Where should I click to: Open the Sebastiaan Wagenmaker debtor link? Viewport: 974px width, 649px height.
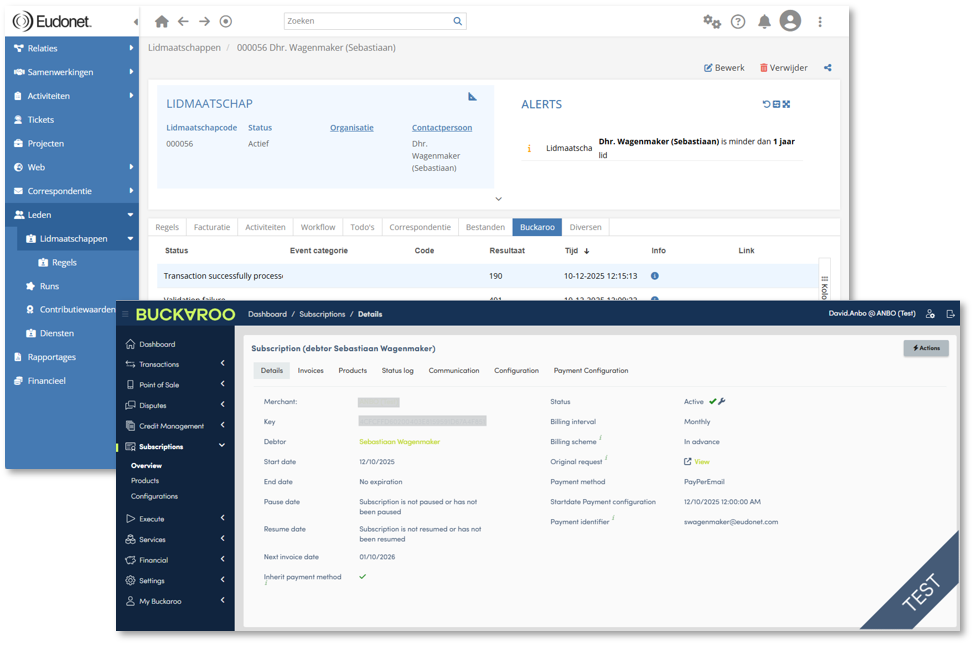pos(399,441)
